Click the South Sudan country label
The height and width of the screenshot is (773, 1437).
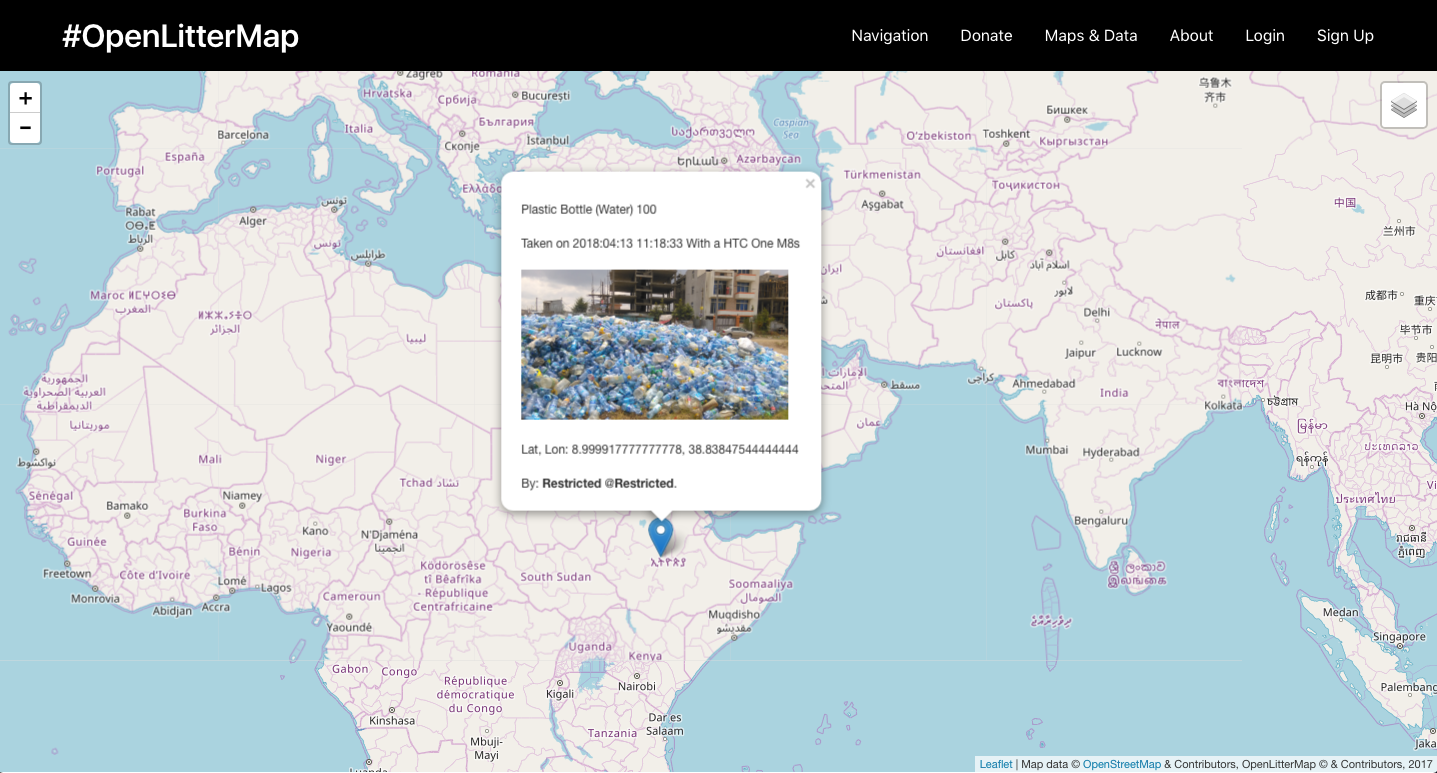pos(556,577)
